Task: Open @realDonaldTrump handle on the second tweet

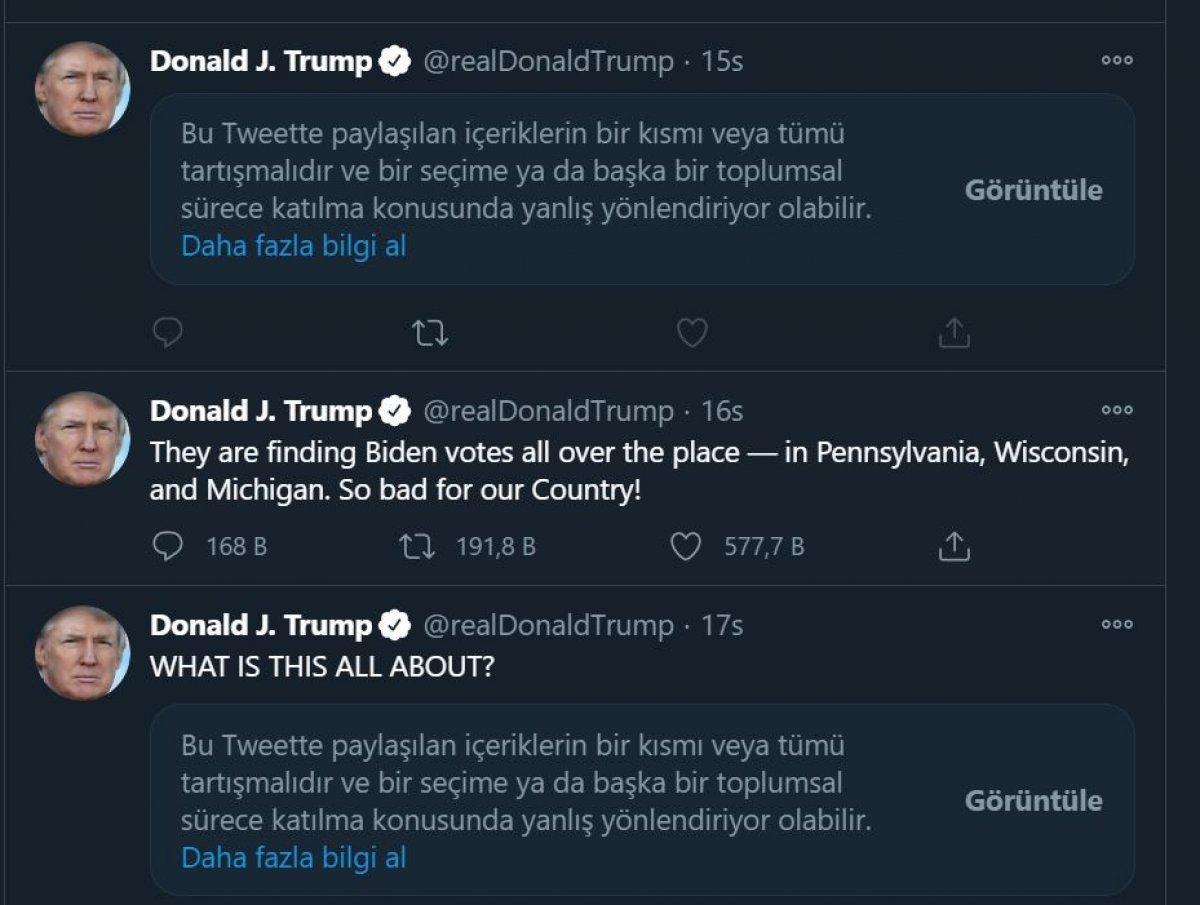Action: click(548, 410)
